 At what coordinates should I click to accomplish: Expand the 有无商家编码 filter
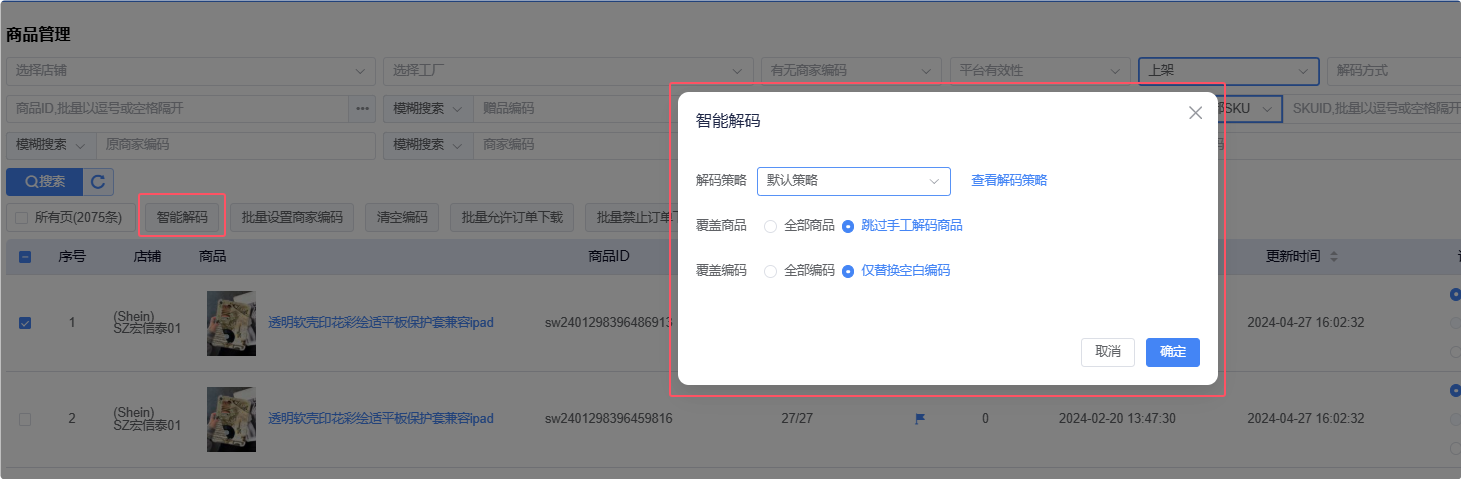tap(851, 71)
